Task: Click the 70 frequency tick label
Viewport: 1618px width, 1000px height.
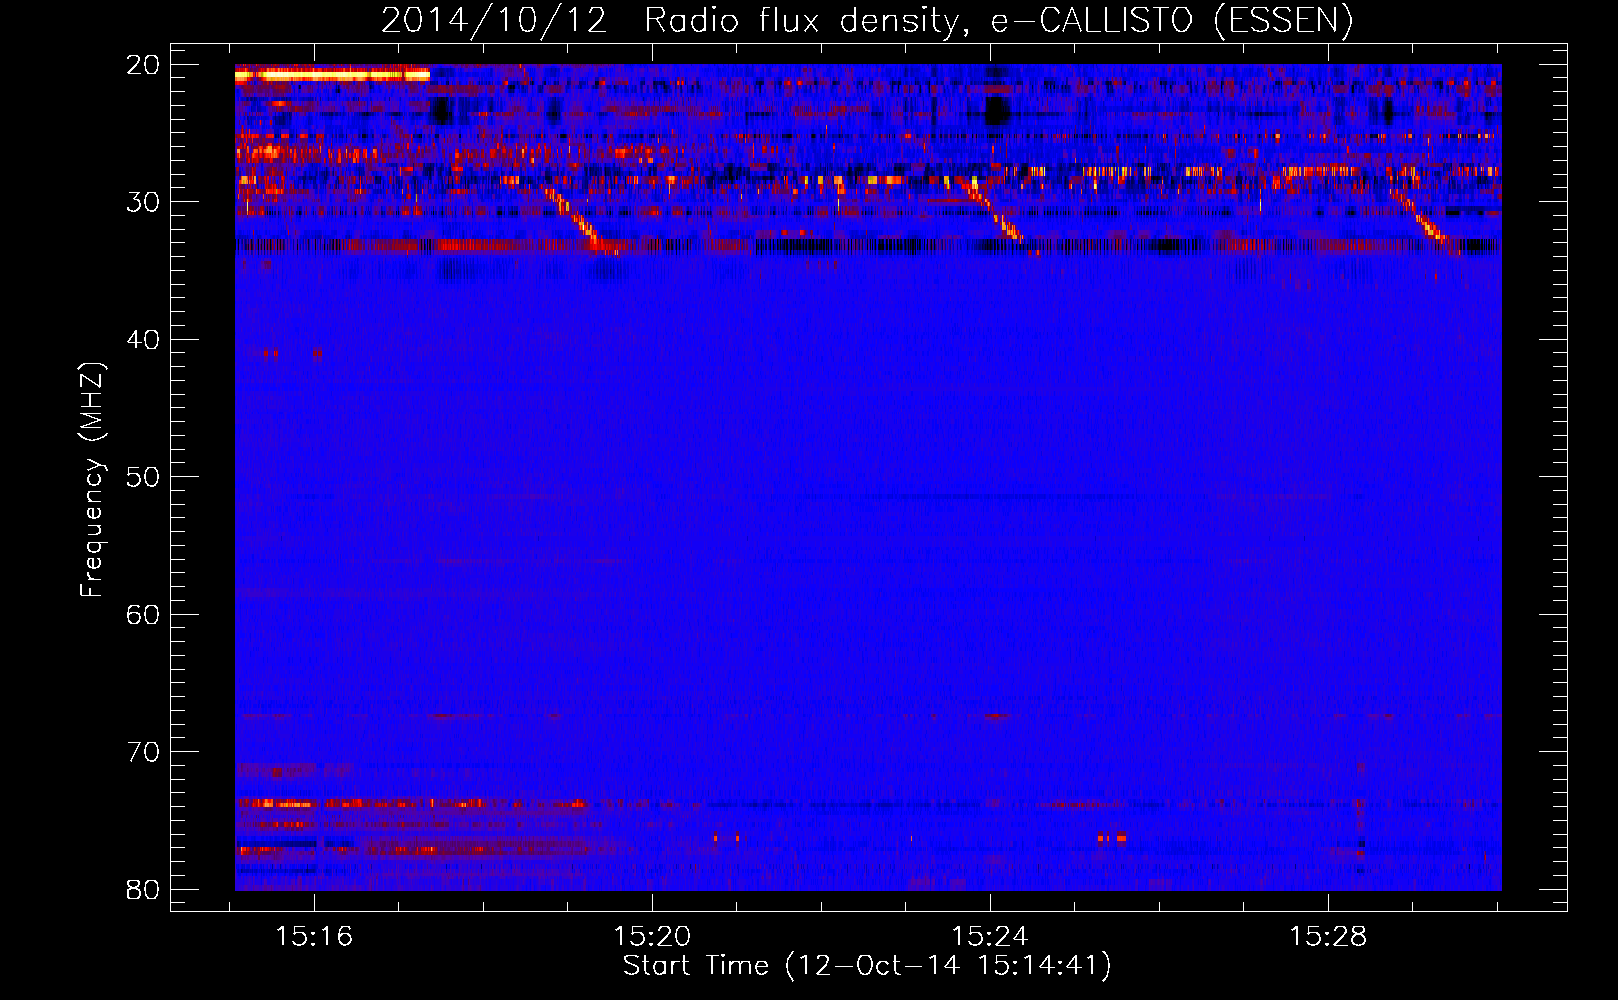Action: 144,752
